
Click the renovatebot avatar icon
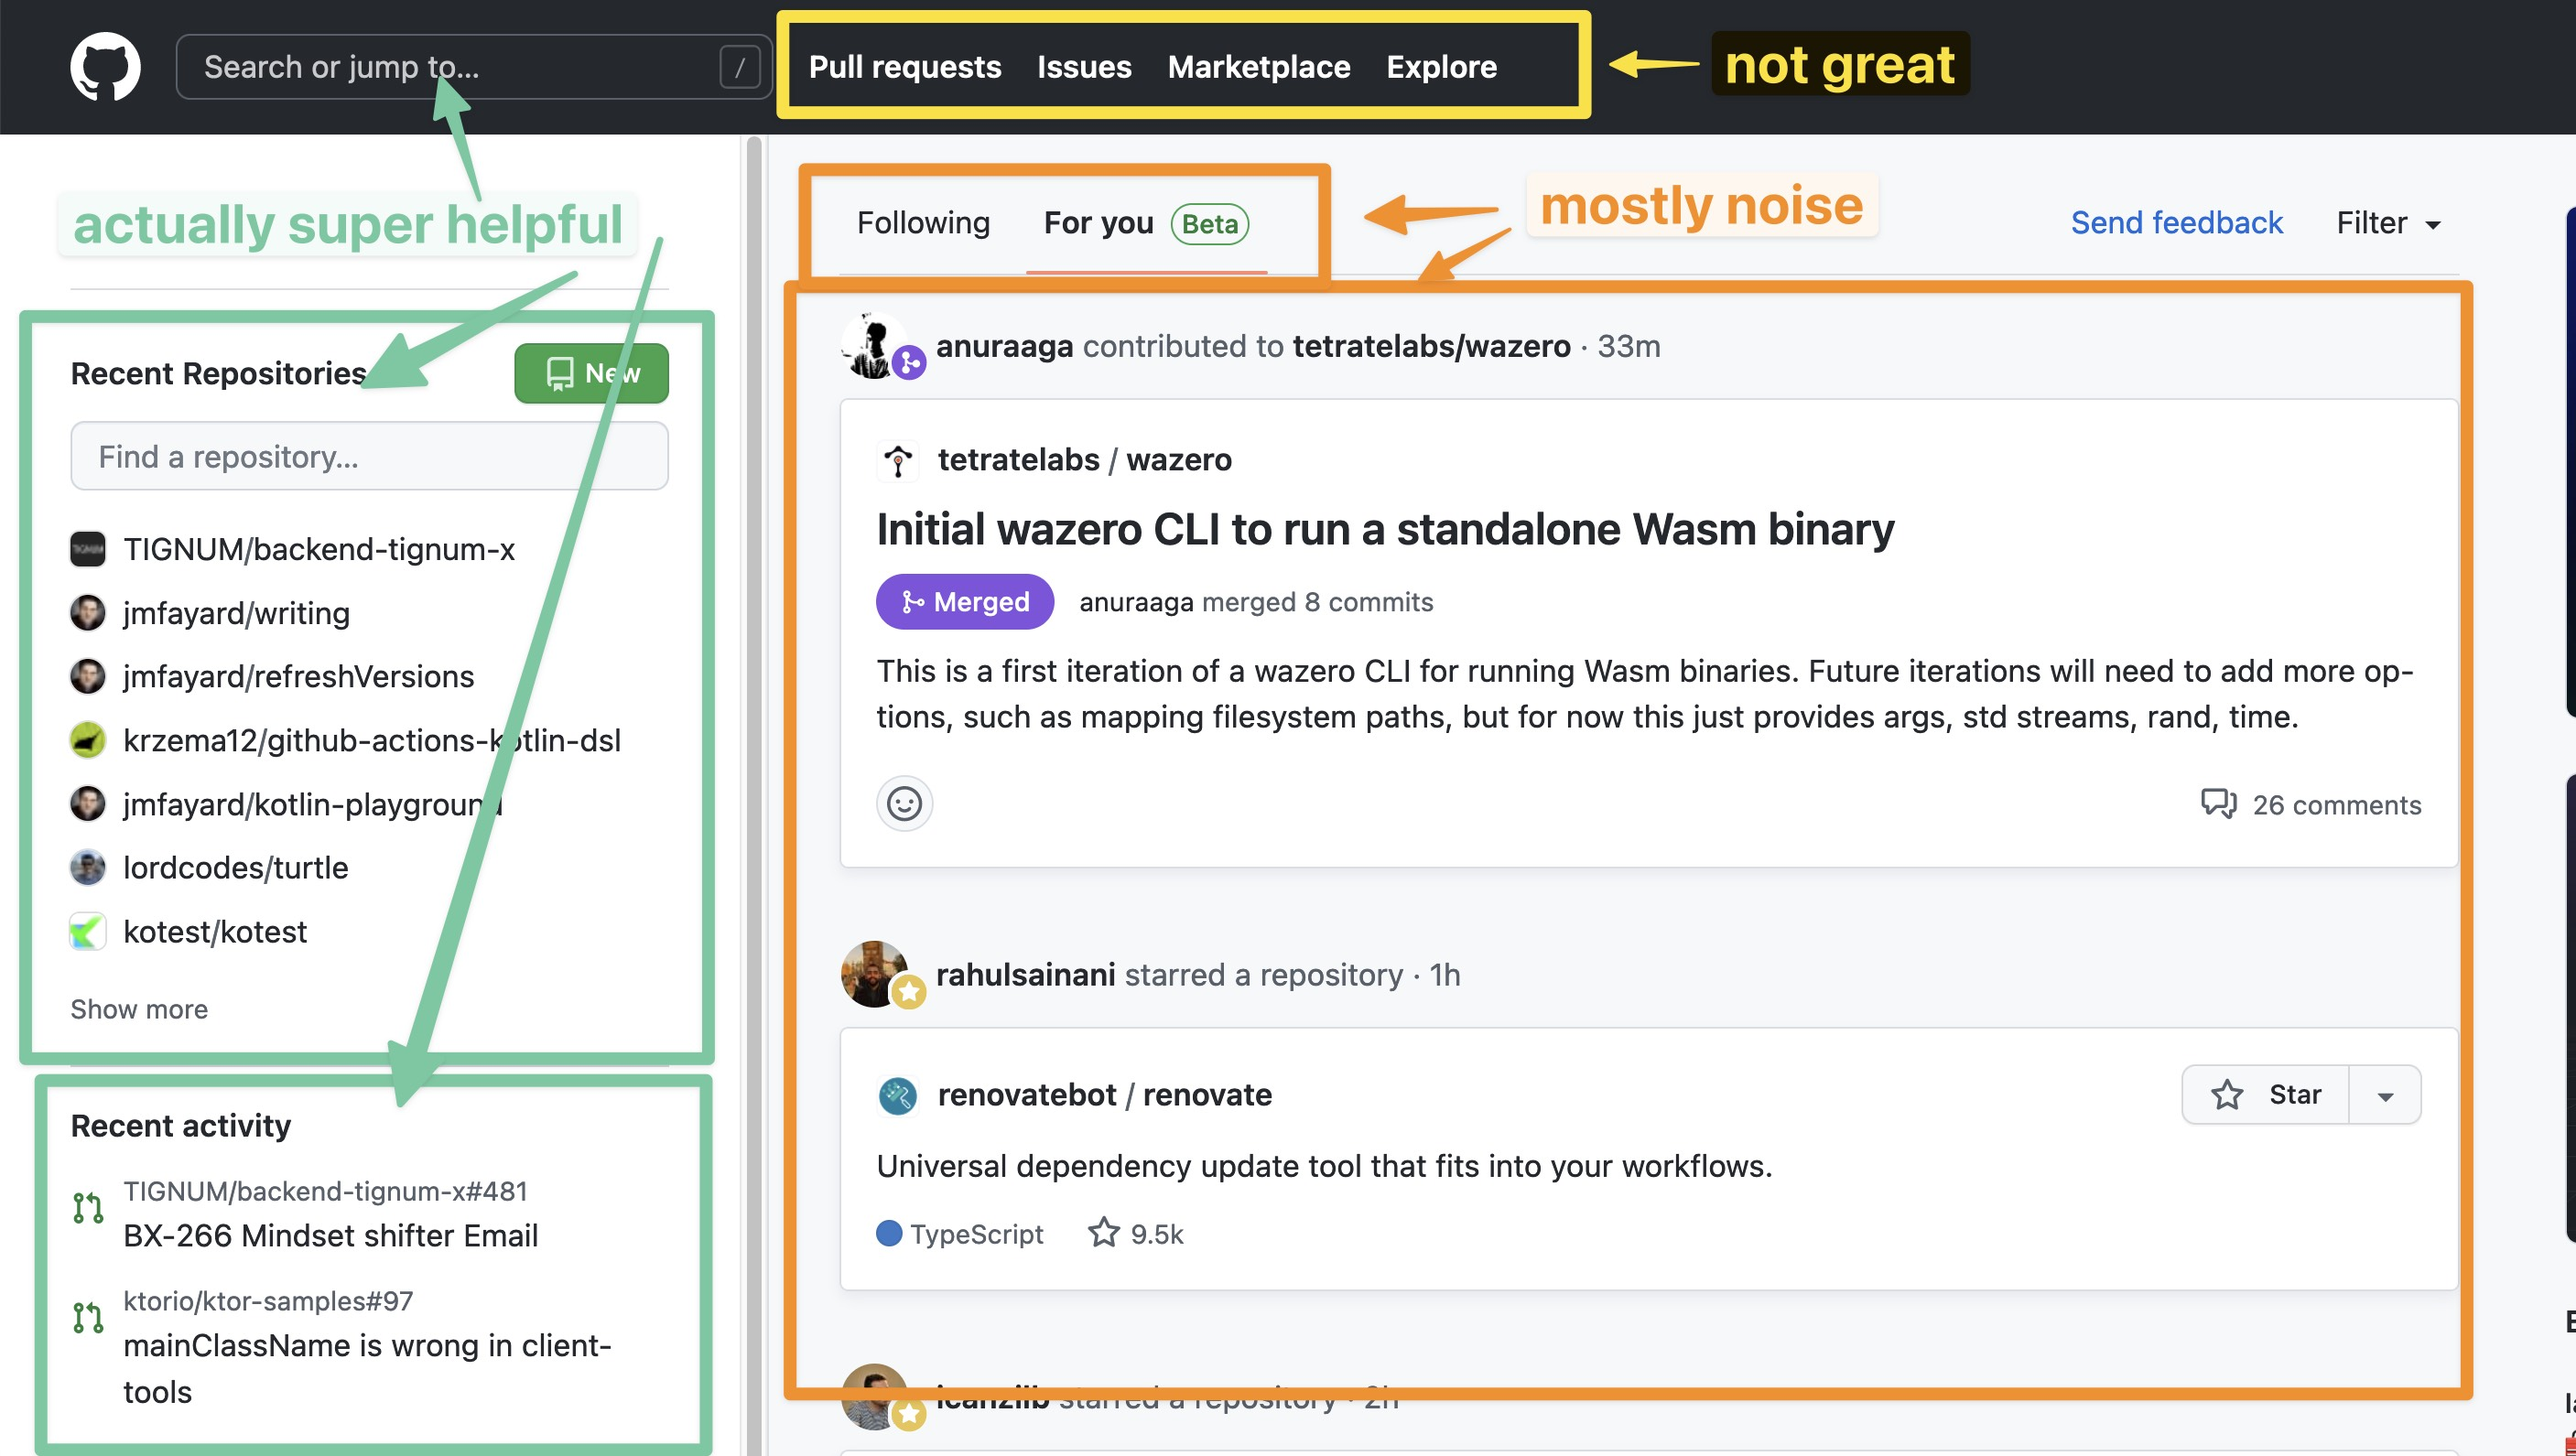click(897, 1095)
